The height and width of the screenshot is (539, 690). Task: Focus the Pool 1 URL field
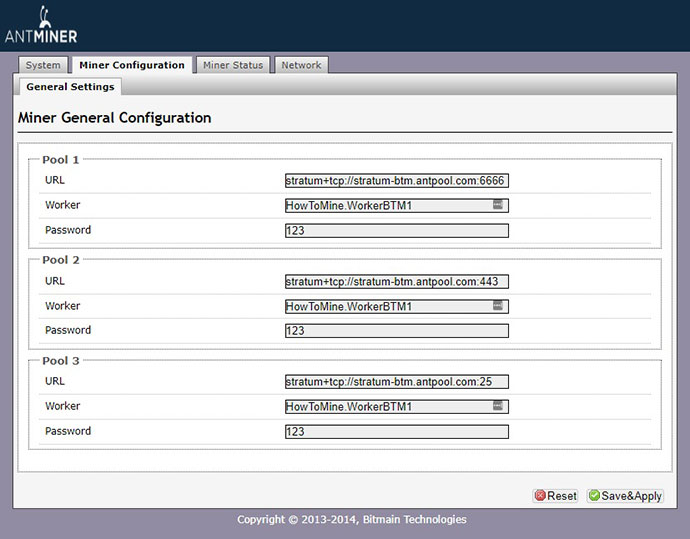[397, 180]
